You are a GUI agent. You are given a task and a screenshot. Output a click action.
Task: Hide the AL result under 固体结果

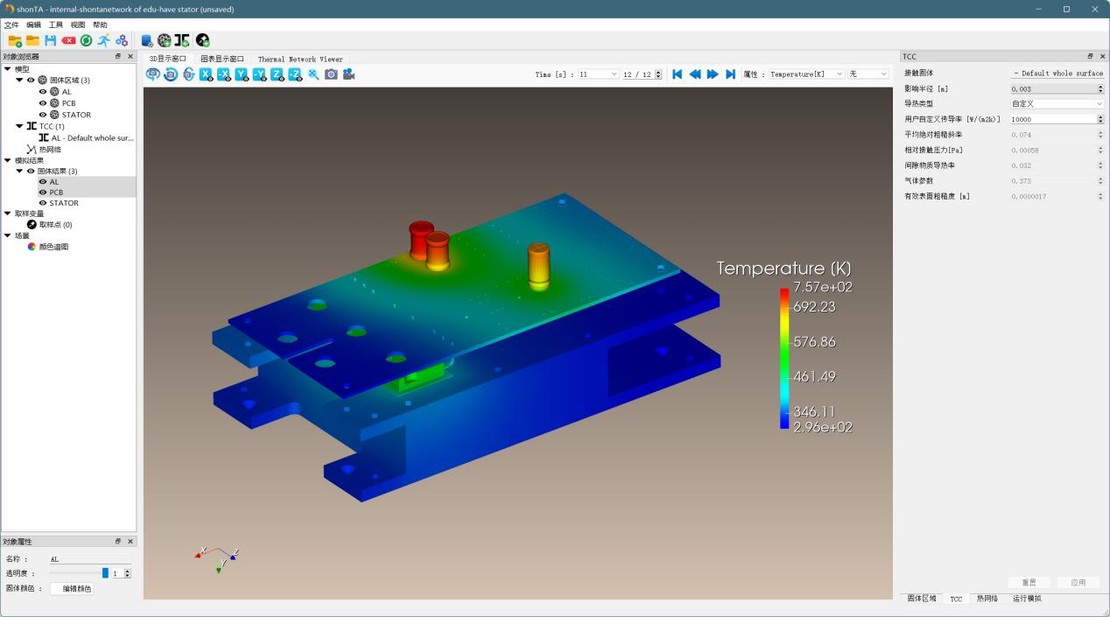click(x=43, y=182)
